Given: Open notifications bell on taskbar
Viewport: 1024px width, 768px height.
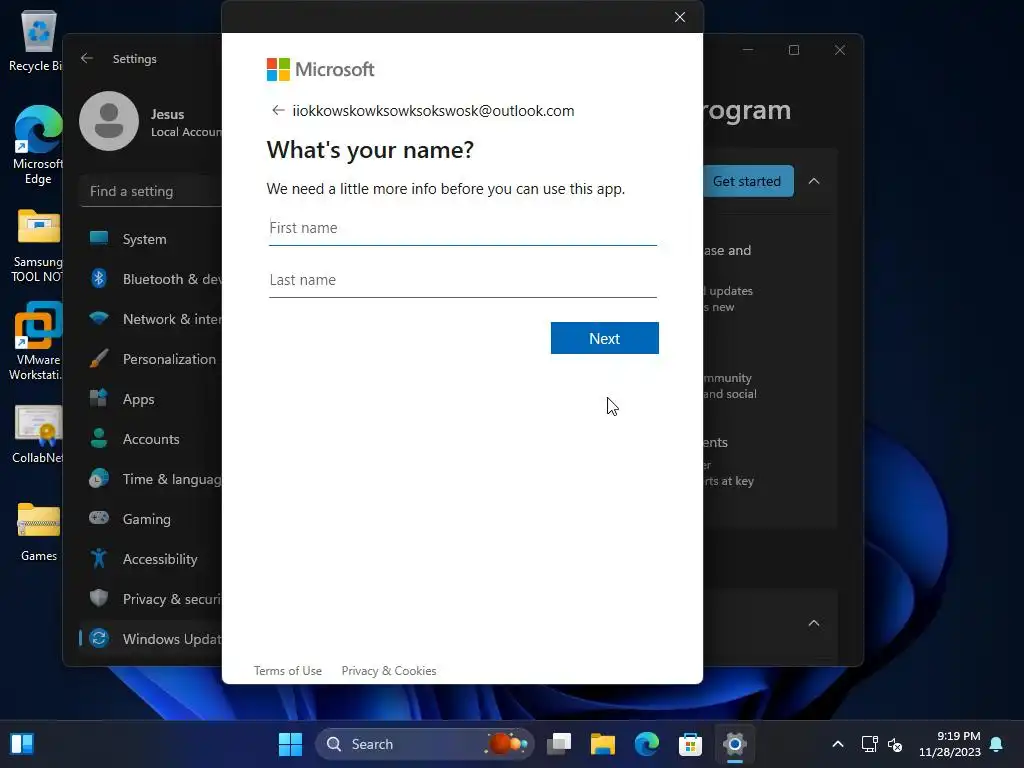Looking at the screenshot, I should [x=997, y=744].
